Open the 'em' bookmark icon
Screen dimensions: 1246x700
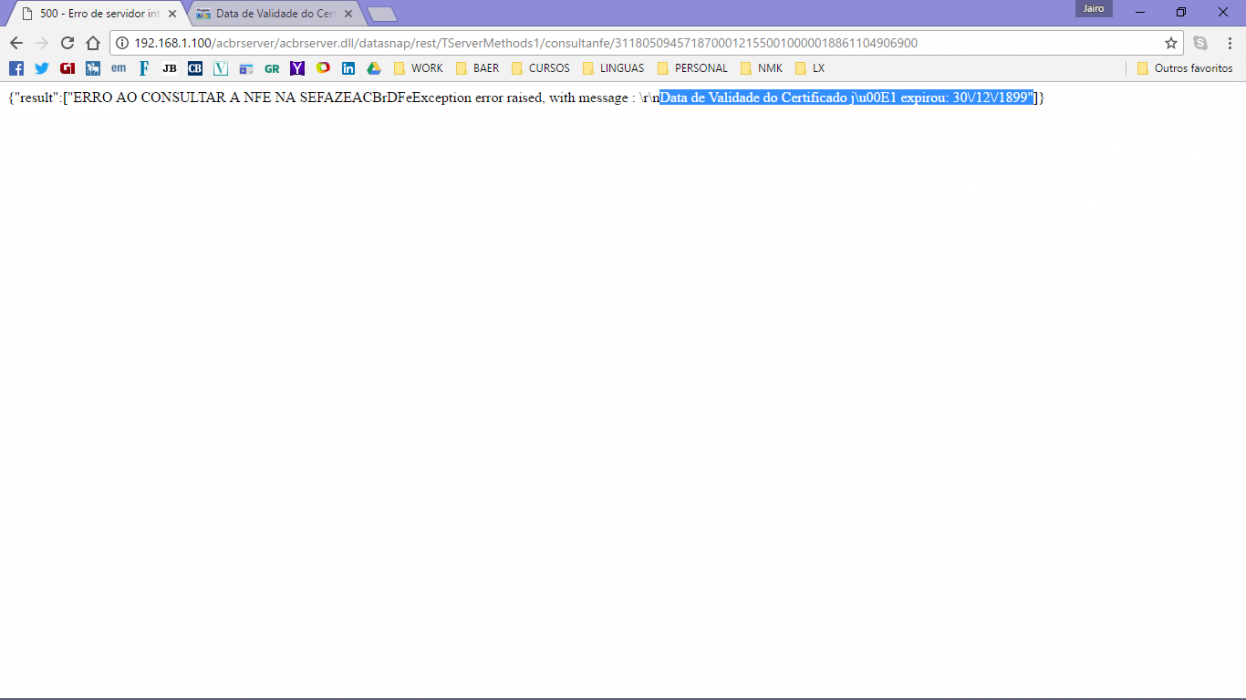(x=118, y=68)
